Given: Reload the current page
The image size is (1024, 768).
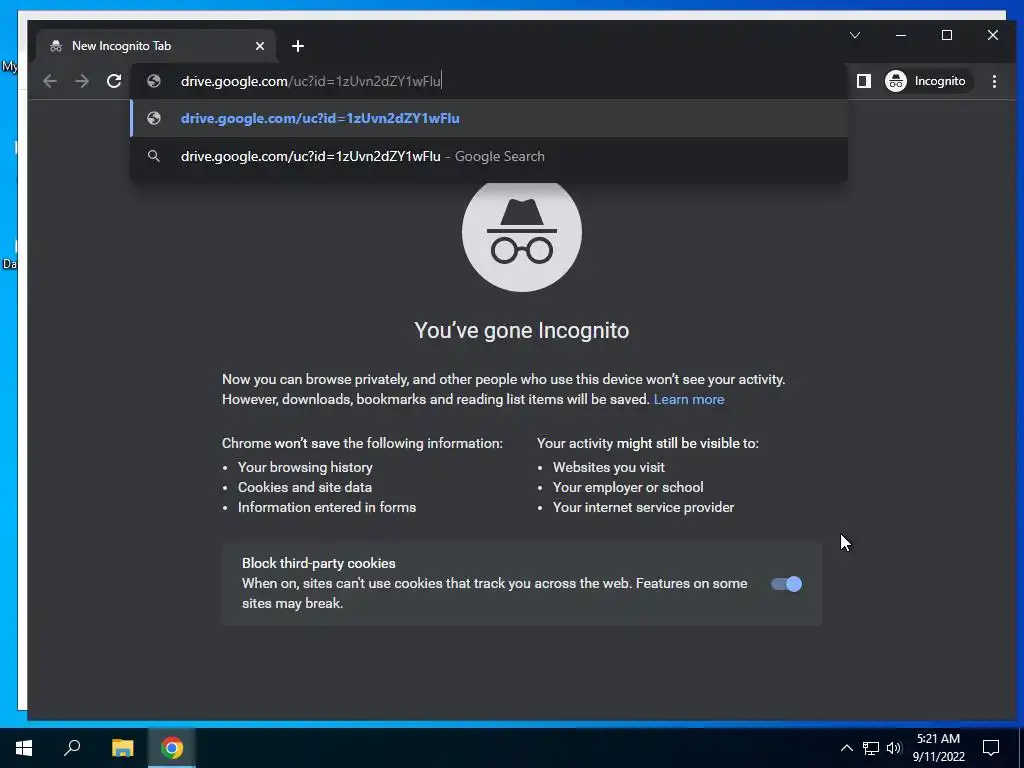Looking at the screenshot, I should click(x=114, y=81).
